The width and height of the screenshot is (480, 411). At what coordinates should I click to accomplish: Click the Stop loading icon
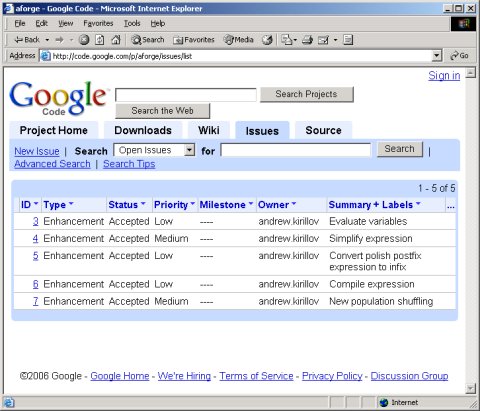click(84, 40)
